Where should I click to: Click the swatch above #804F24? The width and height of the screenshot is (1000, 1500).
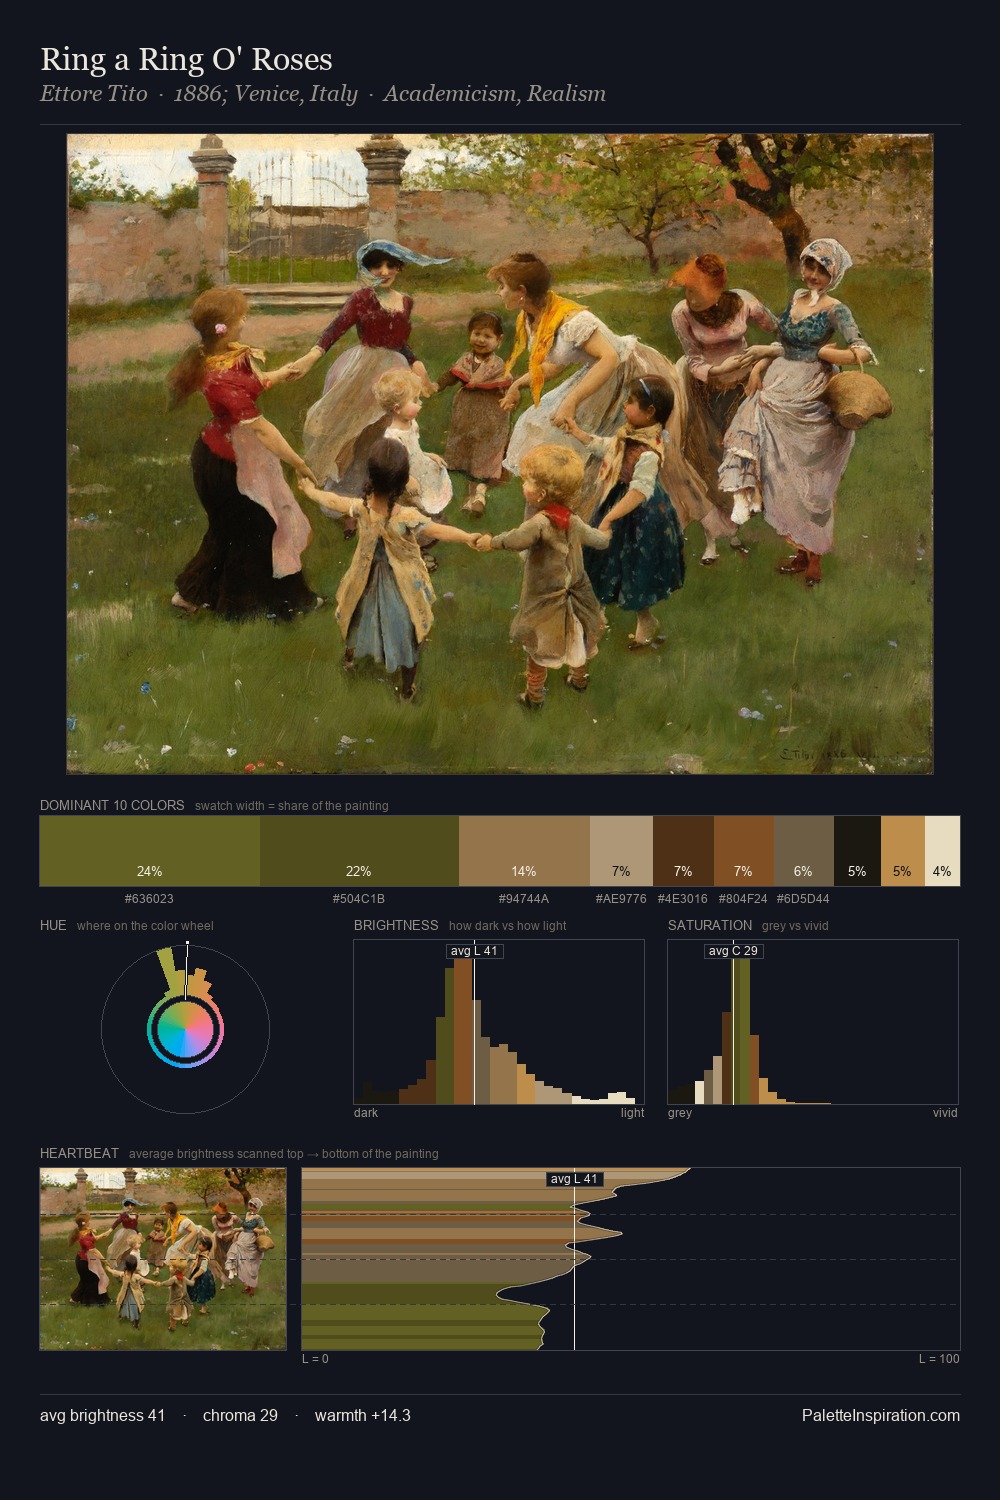743,851
